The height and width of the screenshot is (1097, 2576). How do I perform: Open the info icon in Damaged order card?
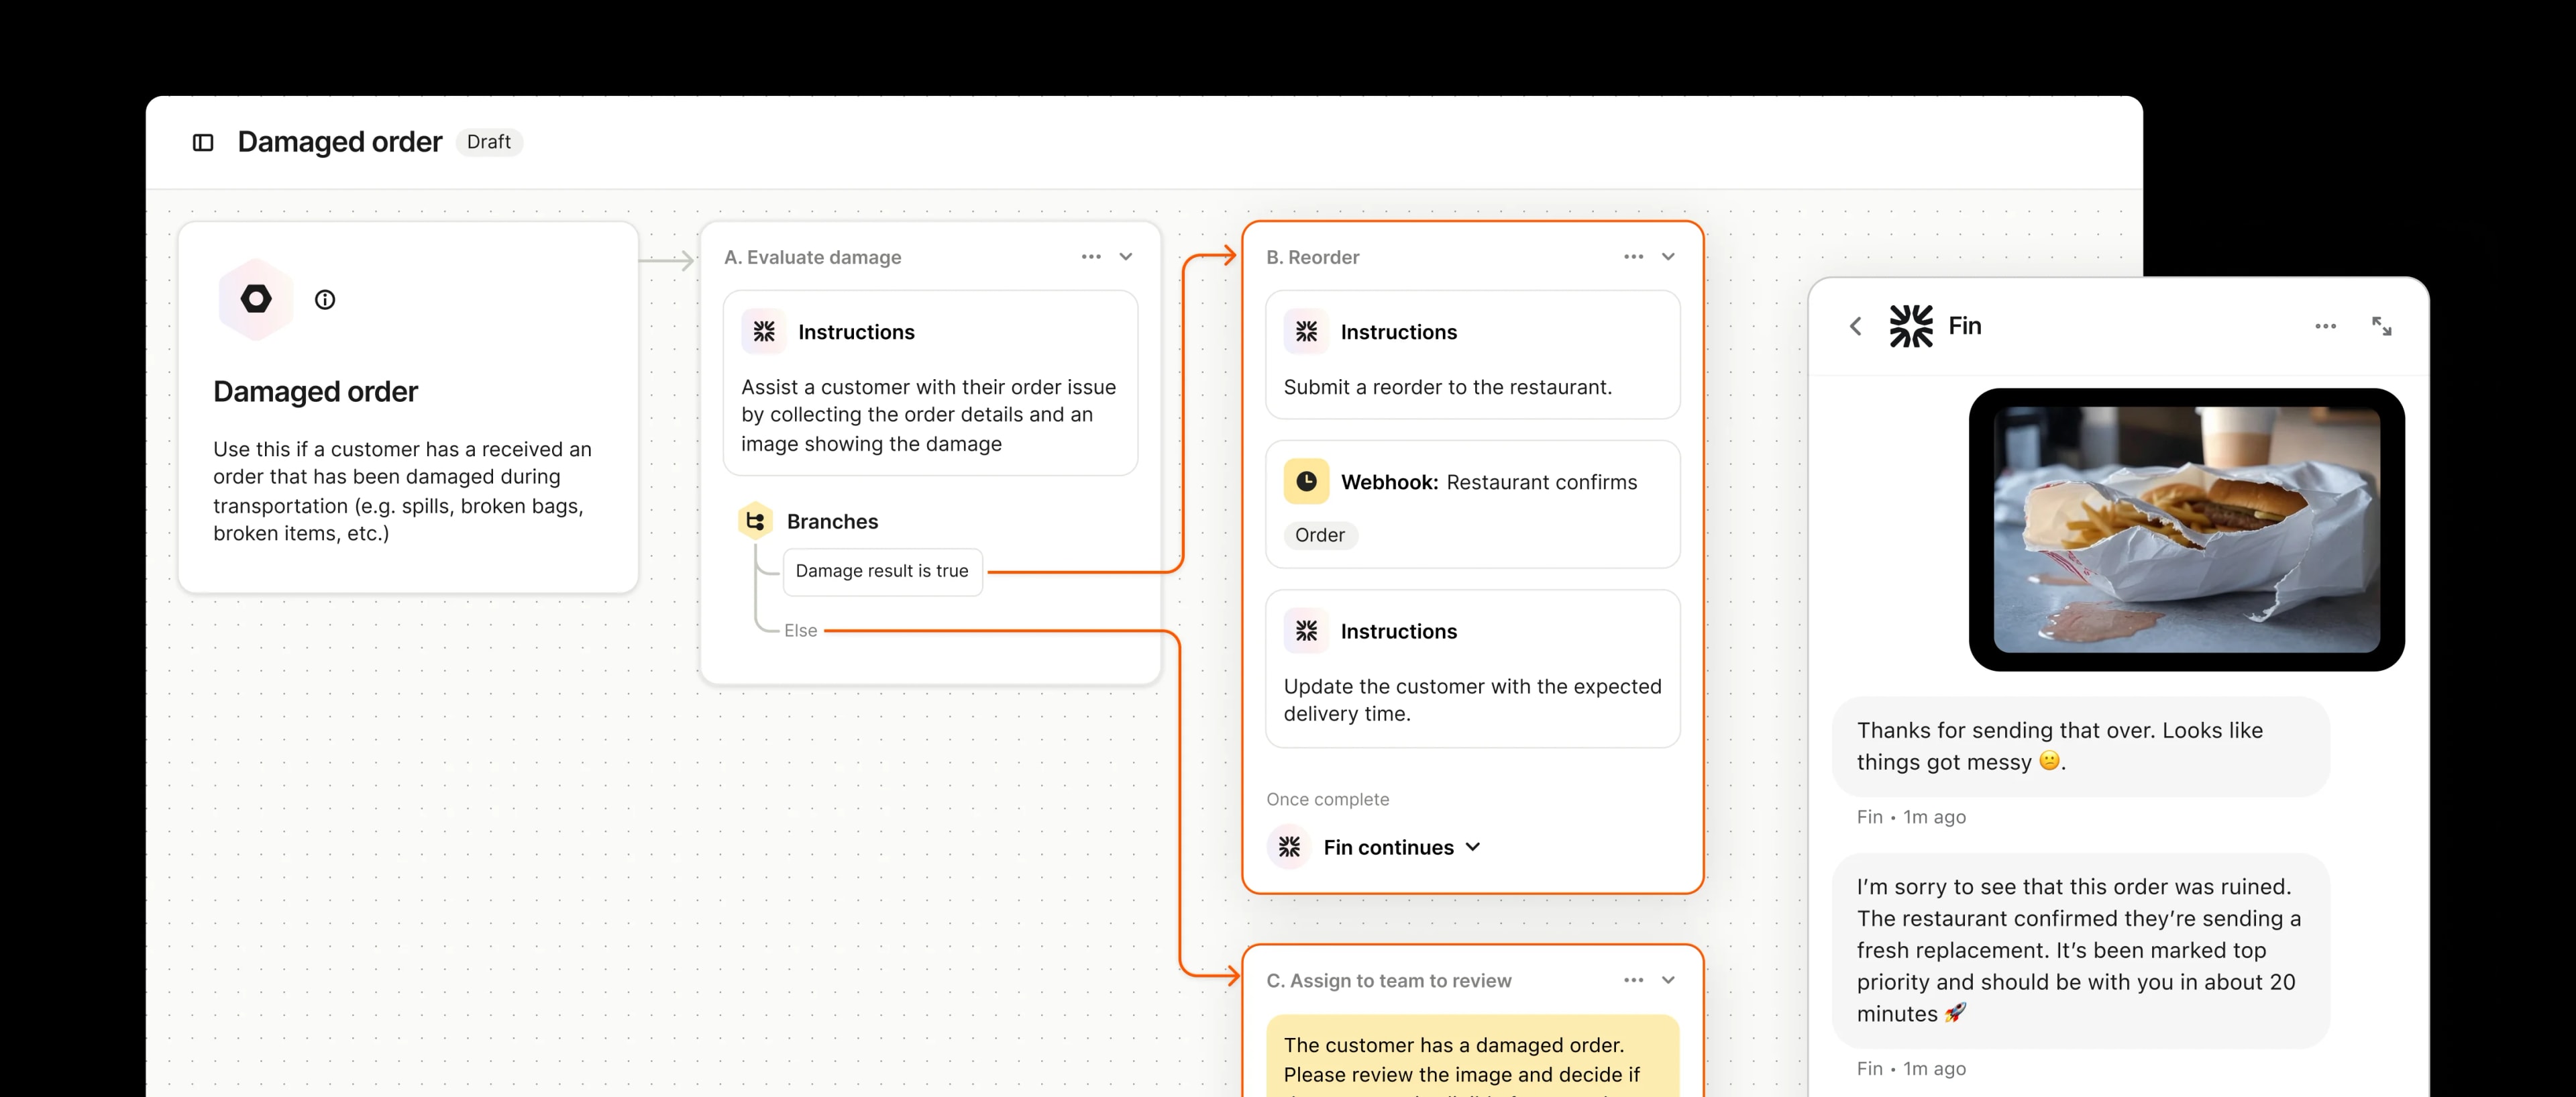click(x=325, y=299)
